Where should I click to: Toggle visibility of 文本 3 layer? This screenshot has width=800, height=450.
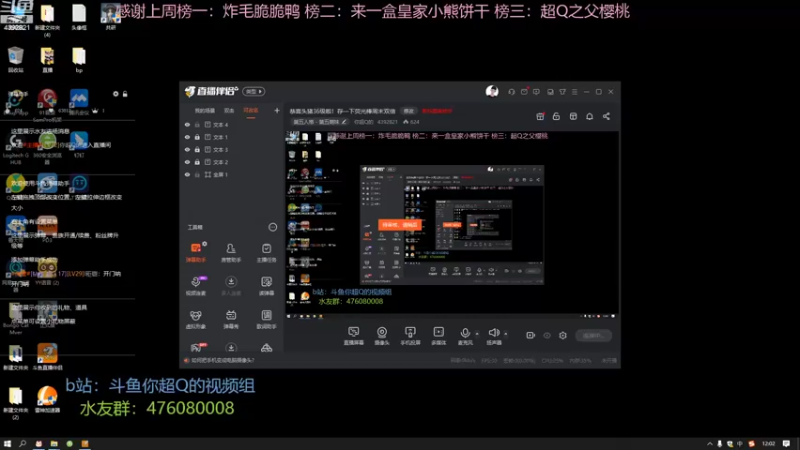(187, 149)
